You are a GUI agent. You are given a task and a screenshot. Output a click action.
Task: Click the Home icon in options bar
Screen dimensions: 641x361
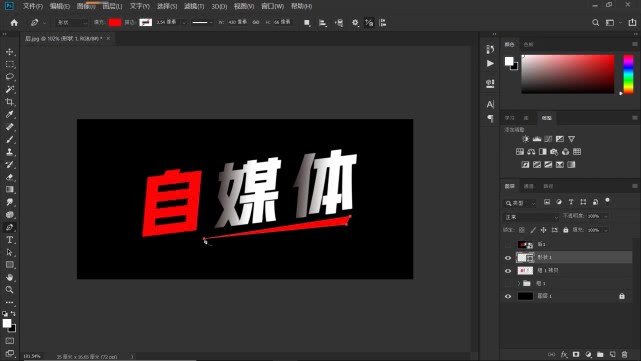(14, 23)
